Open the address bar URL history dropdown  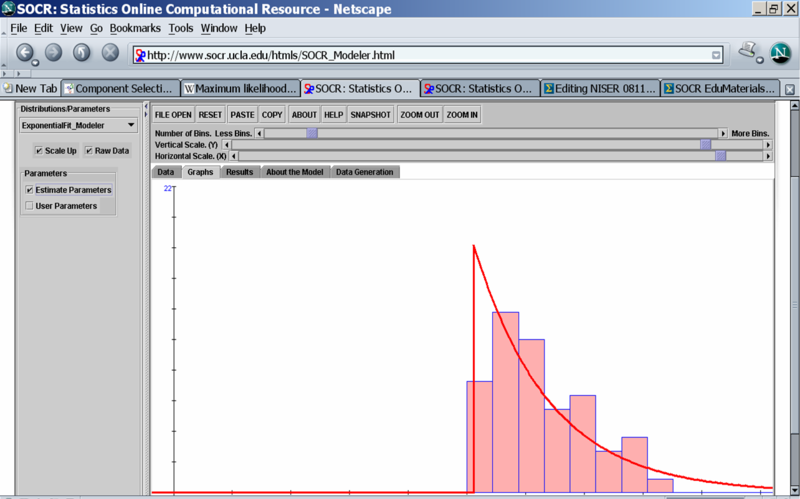[716, 55]
